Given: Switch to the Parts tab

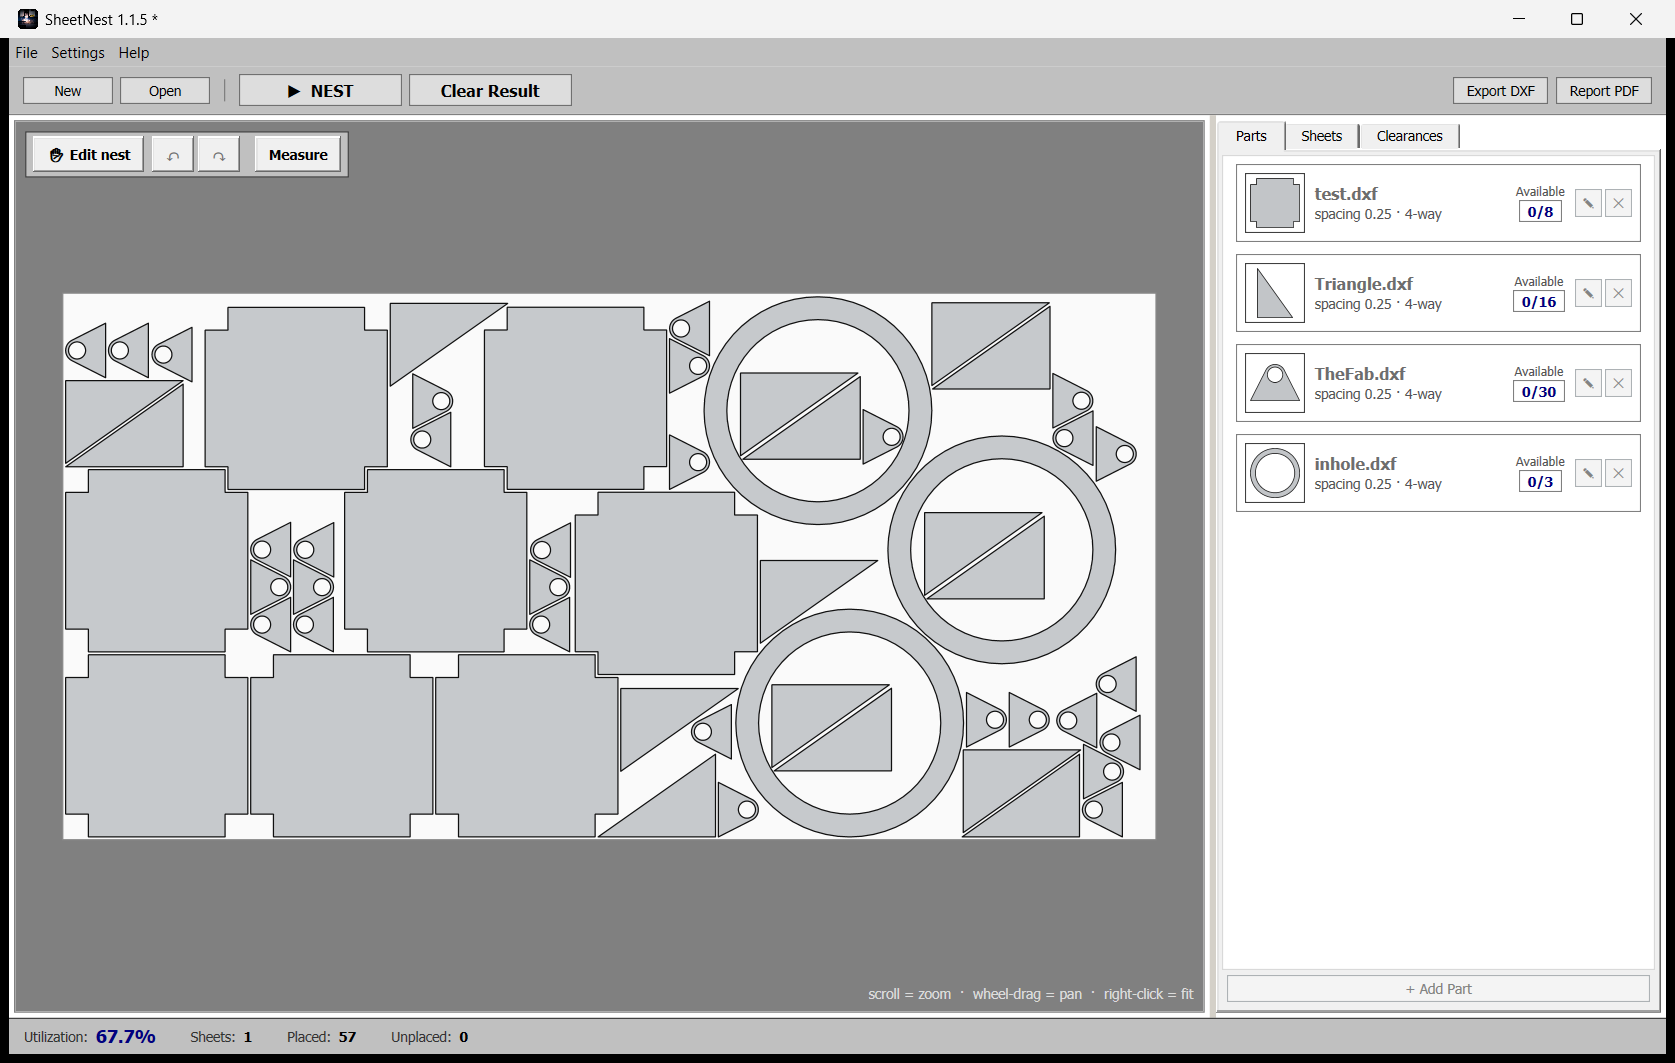Looking at the screenshot, I should (x=1251, y=136).
